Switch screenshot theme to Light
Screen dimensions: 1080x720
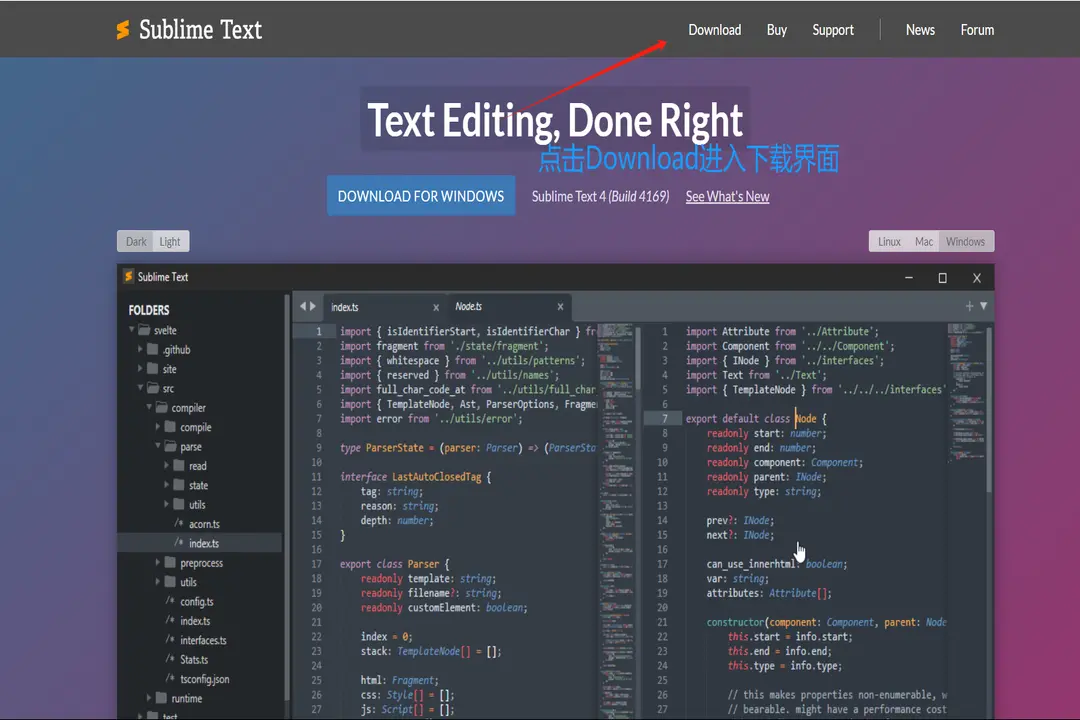point(170,242)
